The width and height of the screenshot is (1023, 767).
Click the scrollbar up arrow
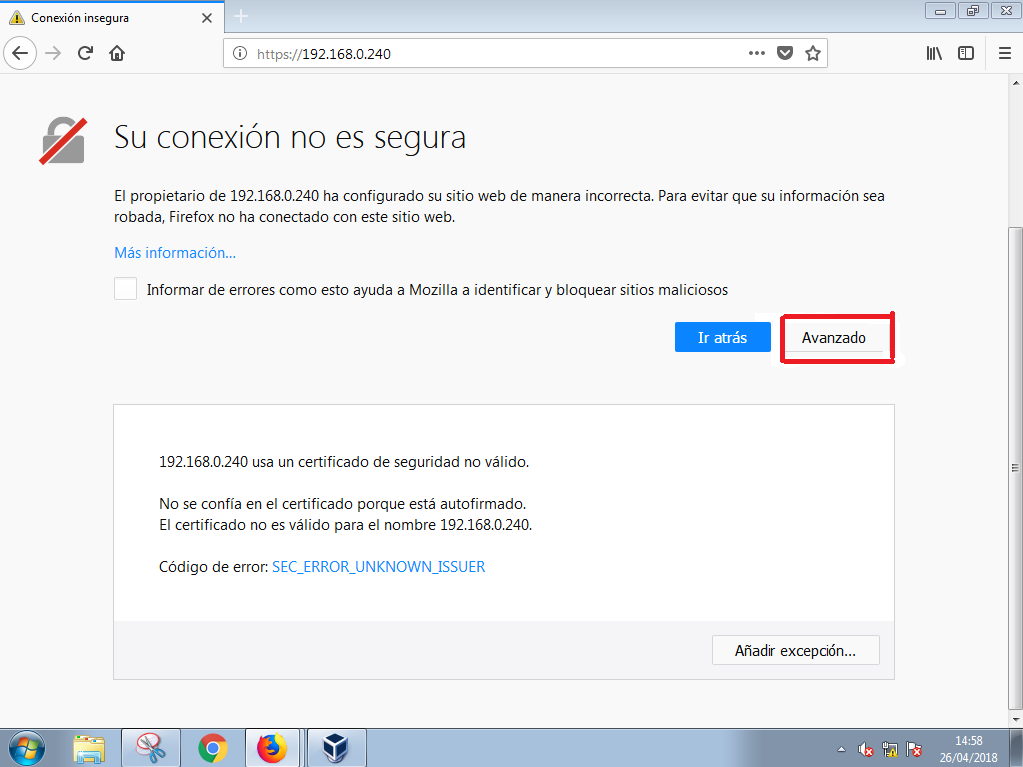coord(1016,83)
